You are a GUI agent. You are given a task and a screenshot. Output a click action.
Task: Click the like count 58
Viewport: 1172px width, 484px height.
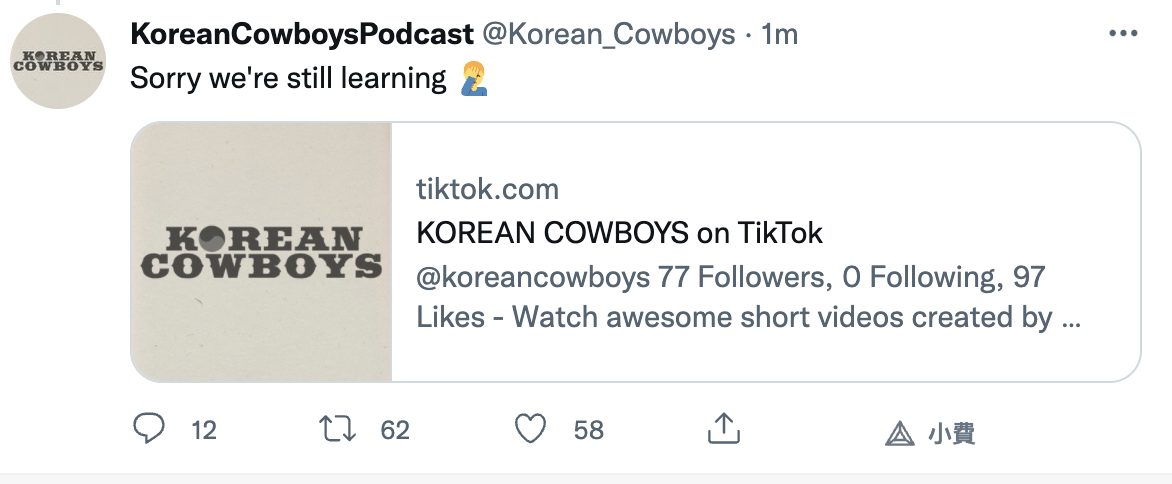(588, 430)
